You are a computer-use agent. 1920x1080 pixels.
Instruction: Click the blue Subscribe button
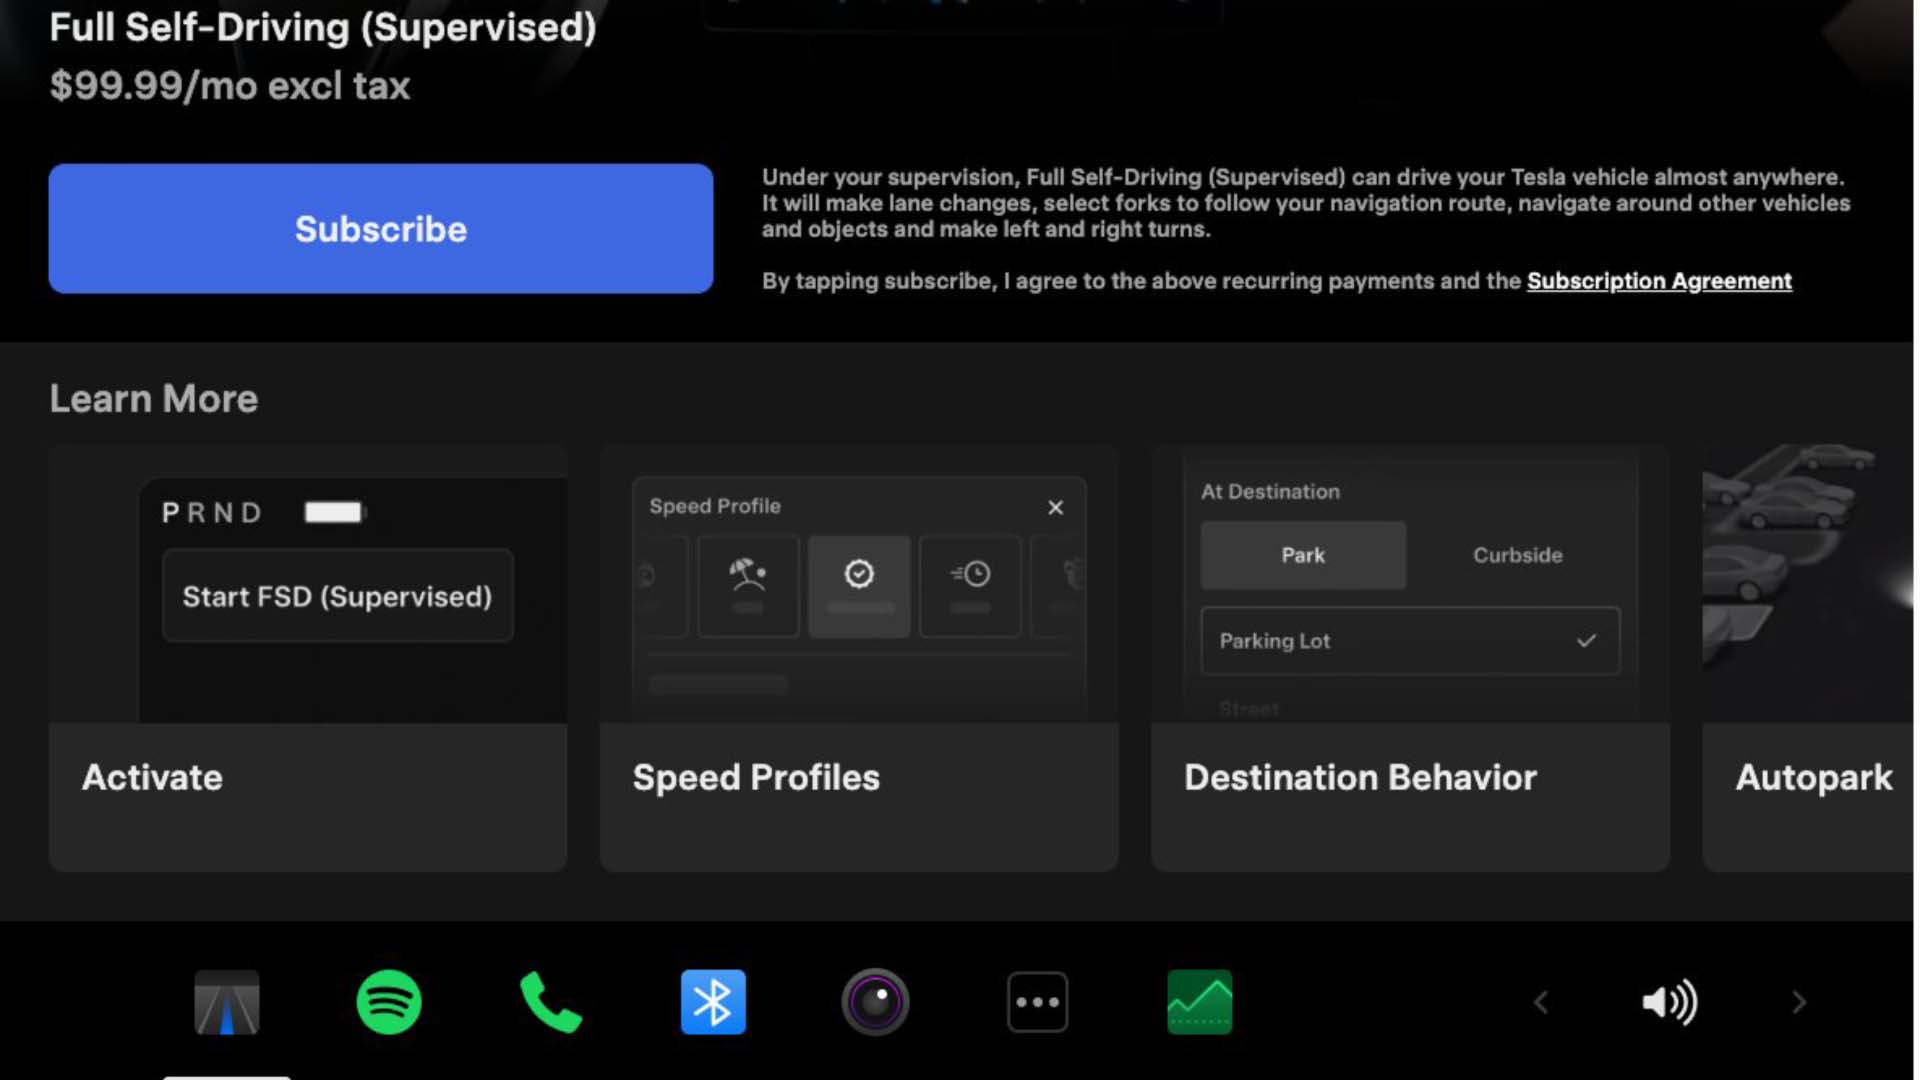[380, 229]
